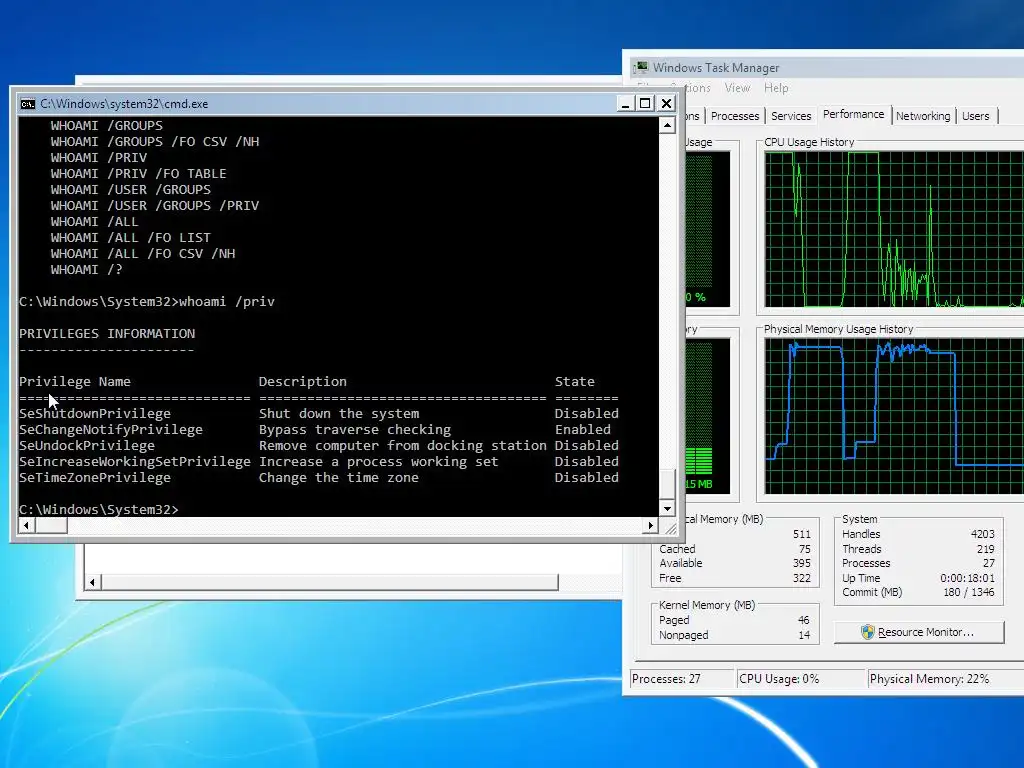Click 'SeUndockPrivilege' in cmd output
Screen dimensions: 1024x768
click(87, 445)
